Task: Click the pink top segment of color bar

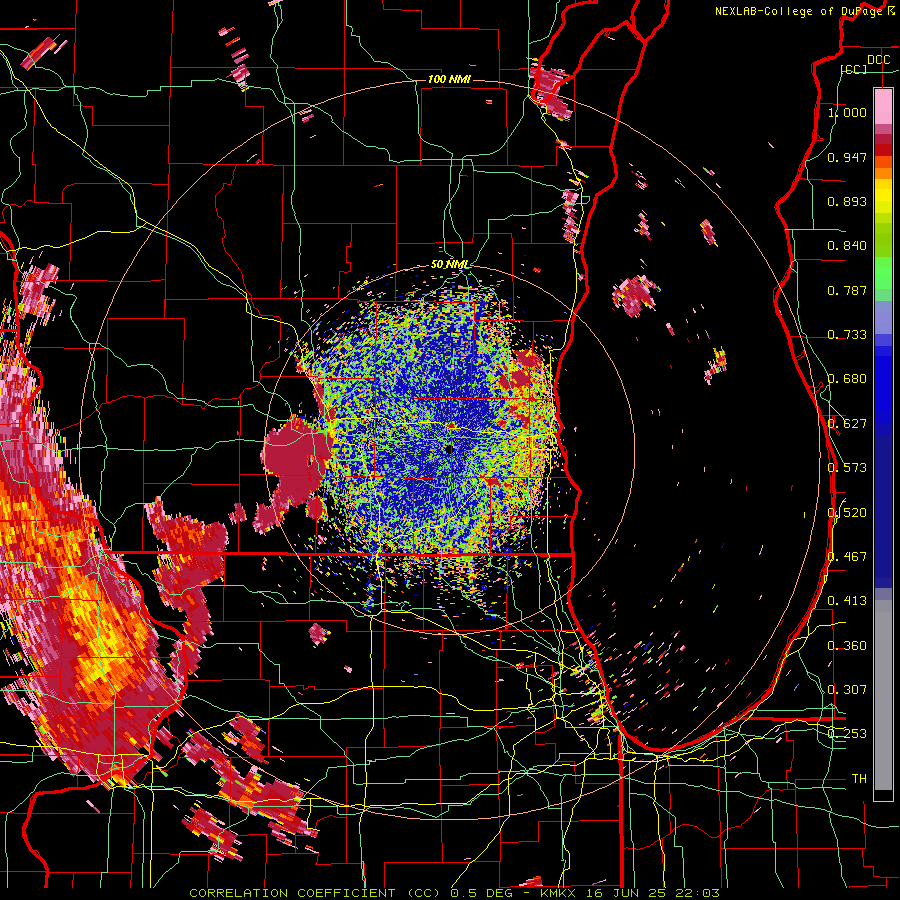Action: (883, 106)
